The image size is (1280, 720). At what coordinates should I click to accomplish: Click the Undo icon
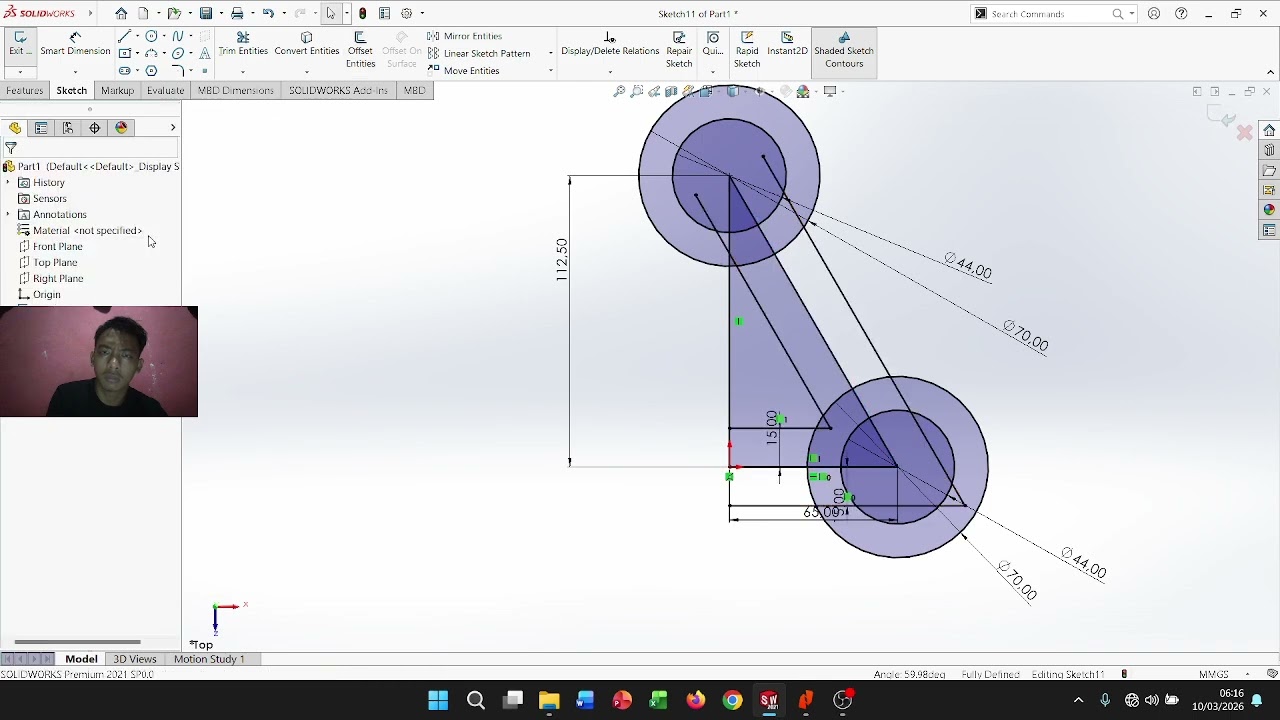268,13
